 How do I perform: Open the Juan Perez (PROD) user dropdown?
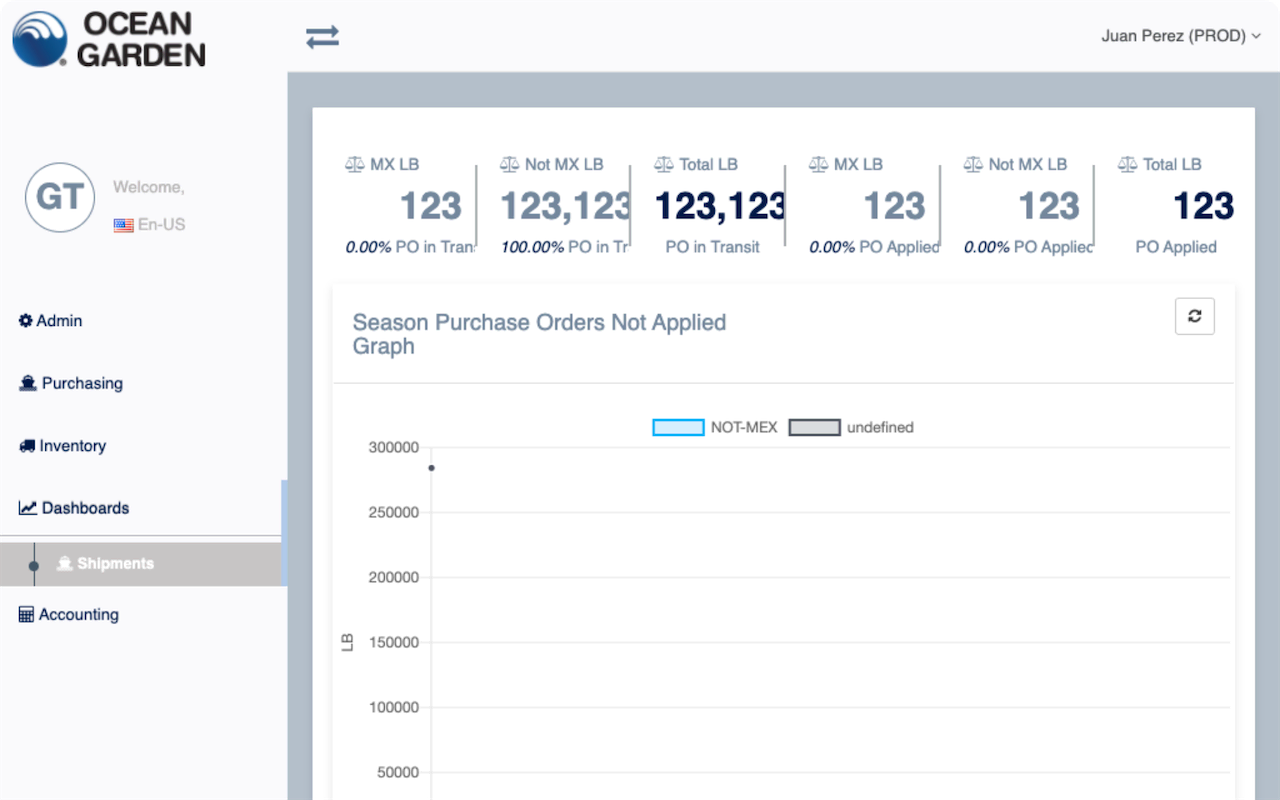click(1180, 36)
